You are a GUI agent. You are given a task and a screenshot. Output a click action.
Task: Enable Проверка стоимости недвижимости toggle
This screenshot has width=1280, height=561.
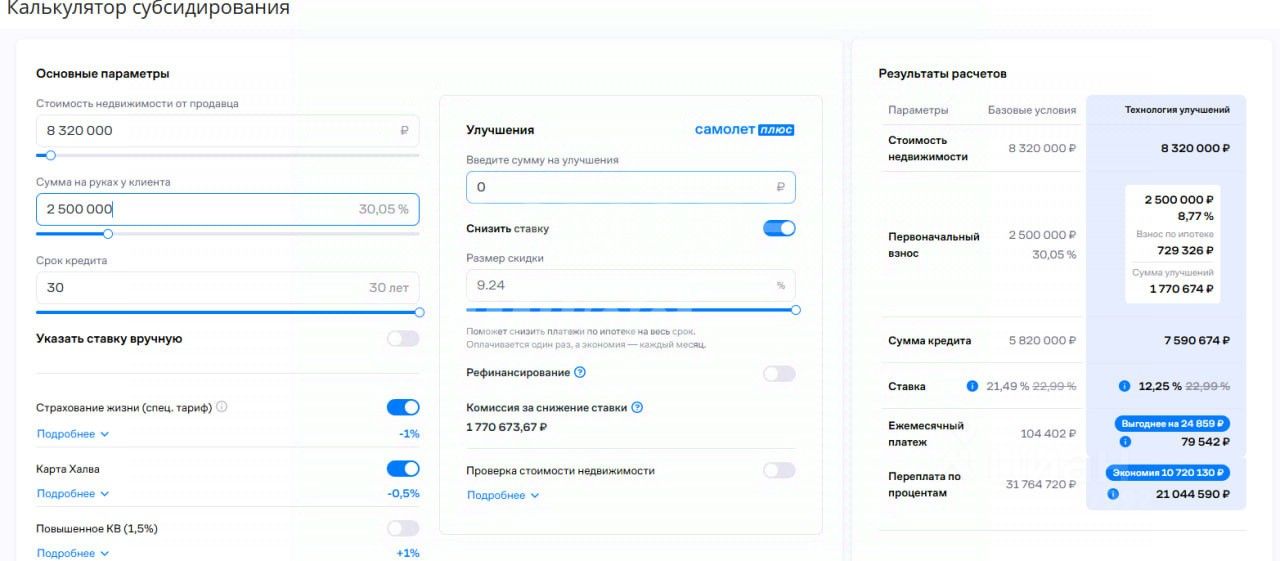coord(779,470)
